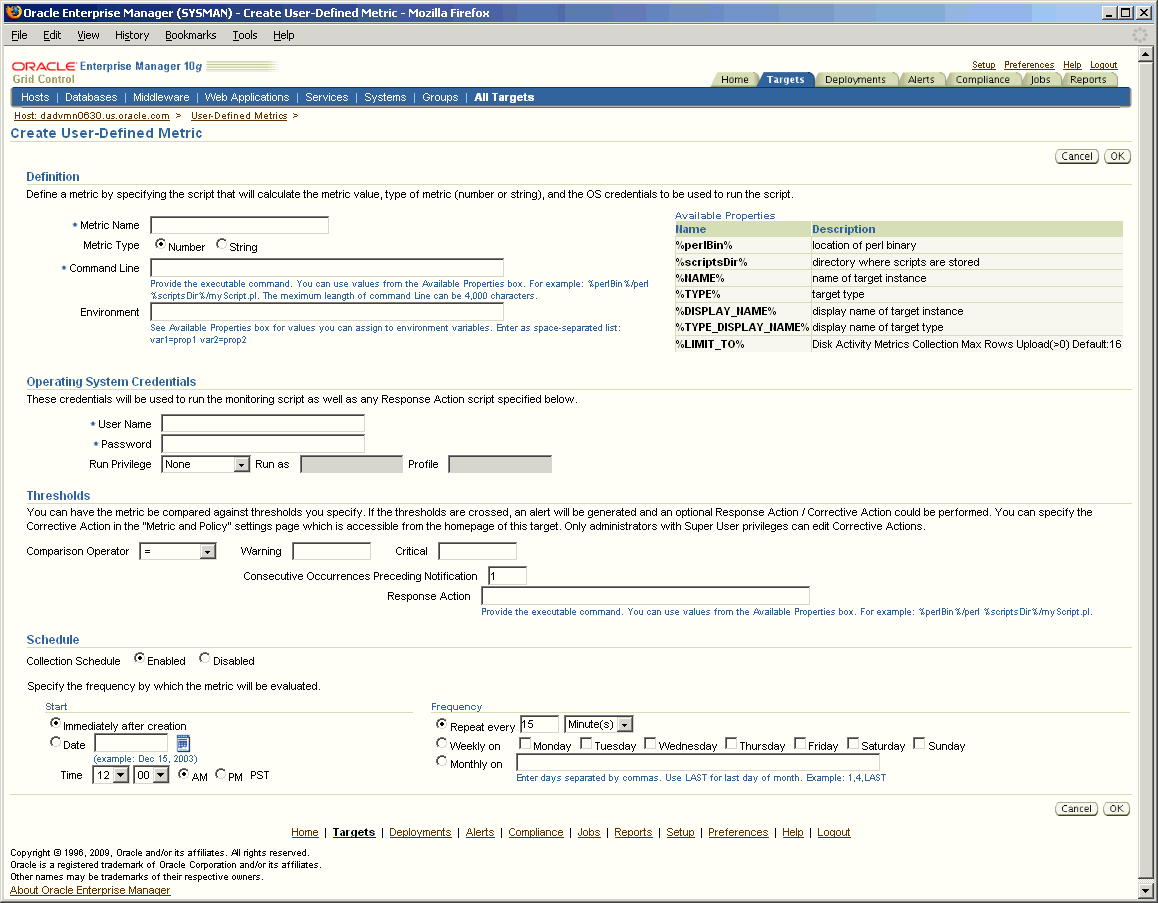Open the Edit menu
This screenshot has height=903, width=1158.
[52, 35]
